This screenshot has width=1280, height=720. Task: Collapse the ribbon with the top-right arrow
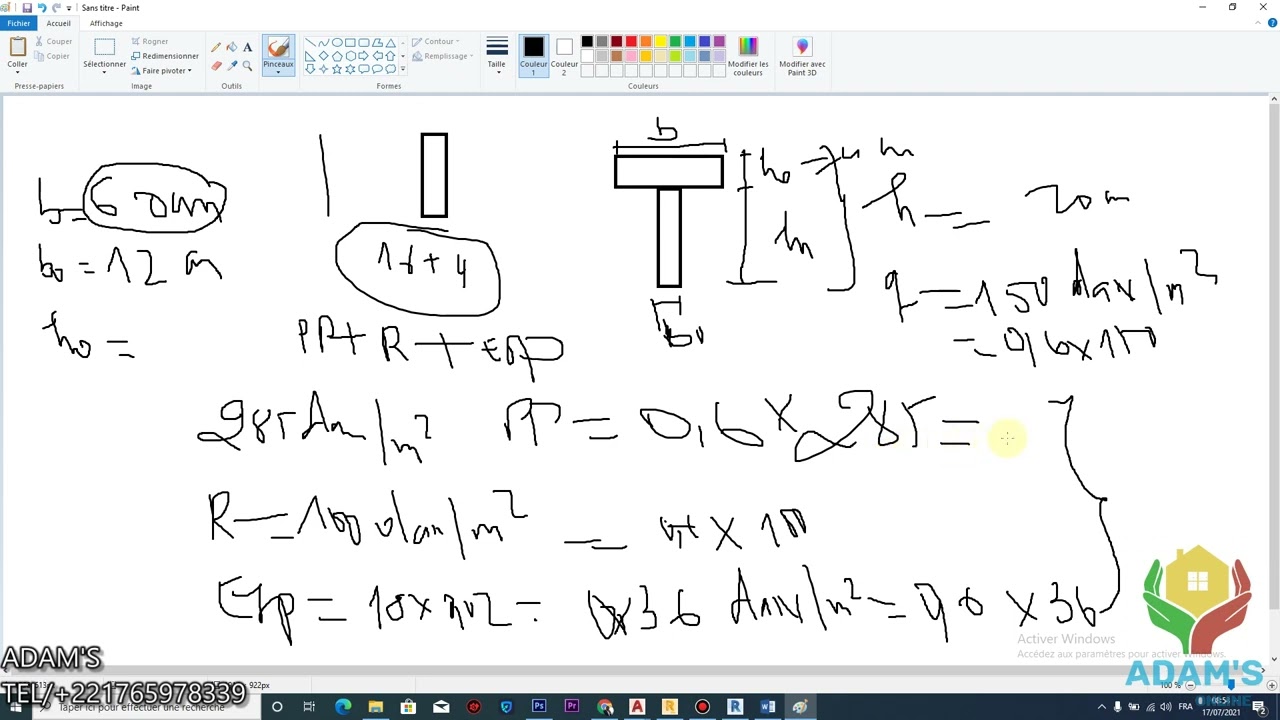point(1258,23)
